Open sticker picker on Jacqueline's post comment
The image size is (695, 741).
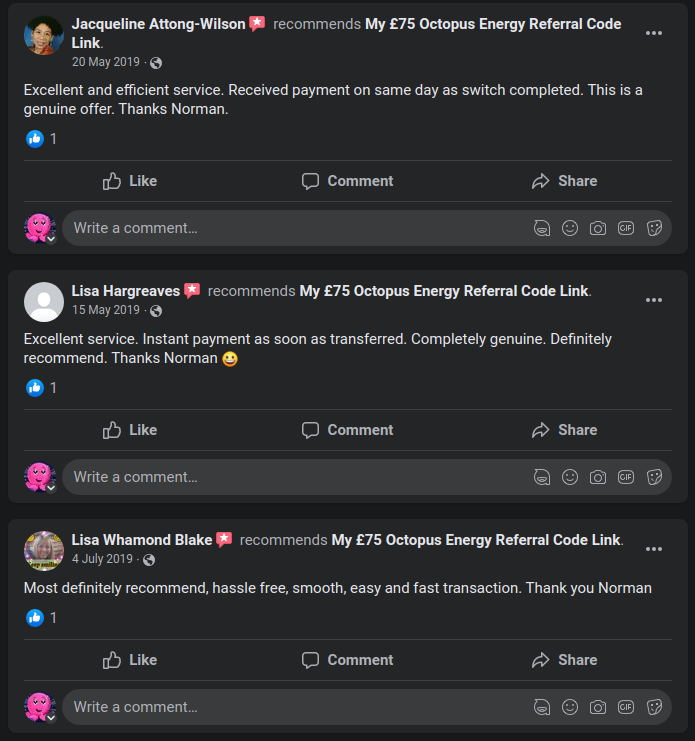pyautogui.click(x=654, y=228)
